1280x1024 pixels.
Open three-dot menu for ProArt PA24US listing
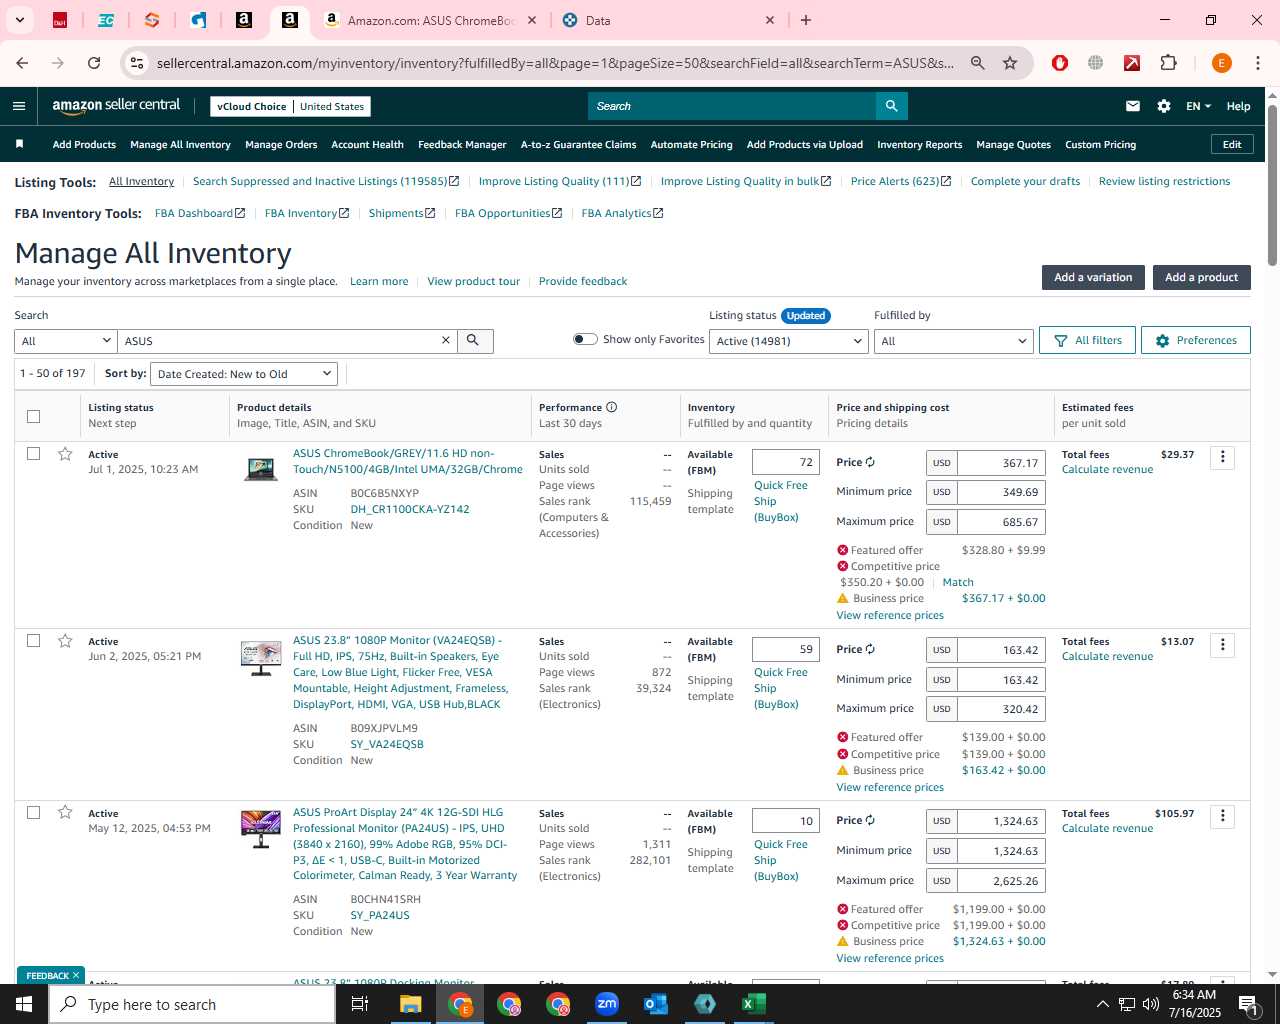(1222, 817)
